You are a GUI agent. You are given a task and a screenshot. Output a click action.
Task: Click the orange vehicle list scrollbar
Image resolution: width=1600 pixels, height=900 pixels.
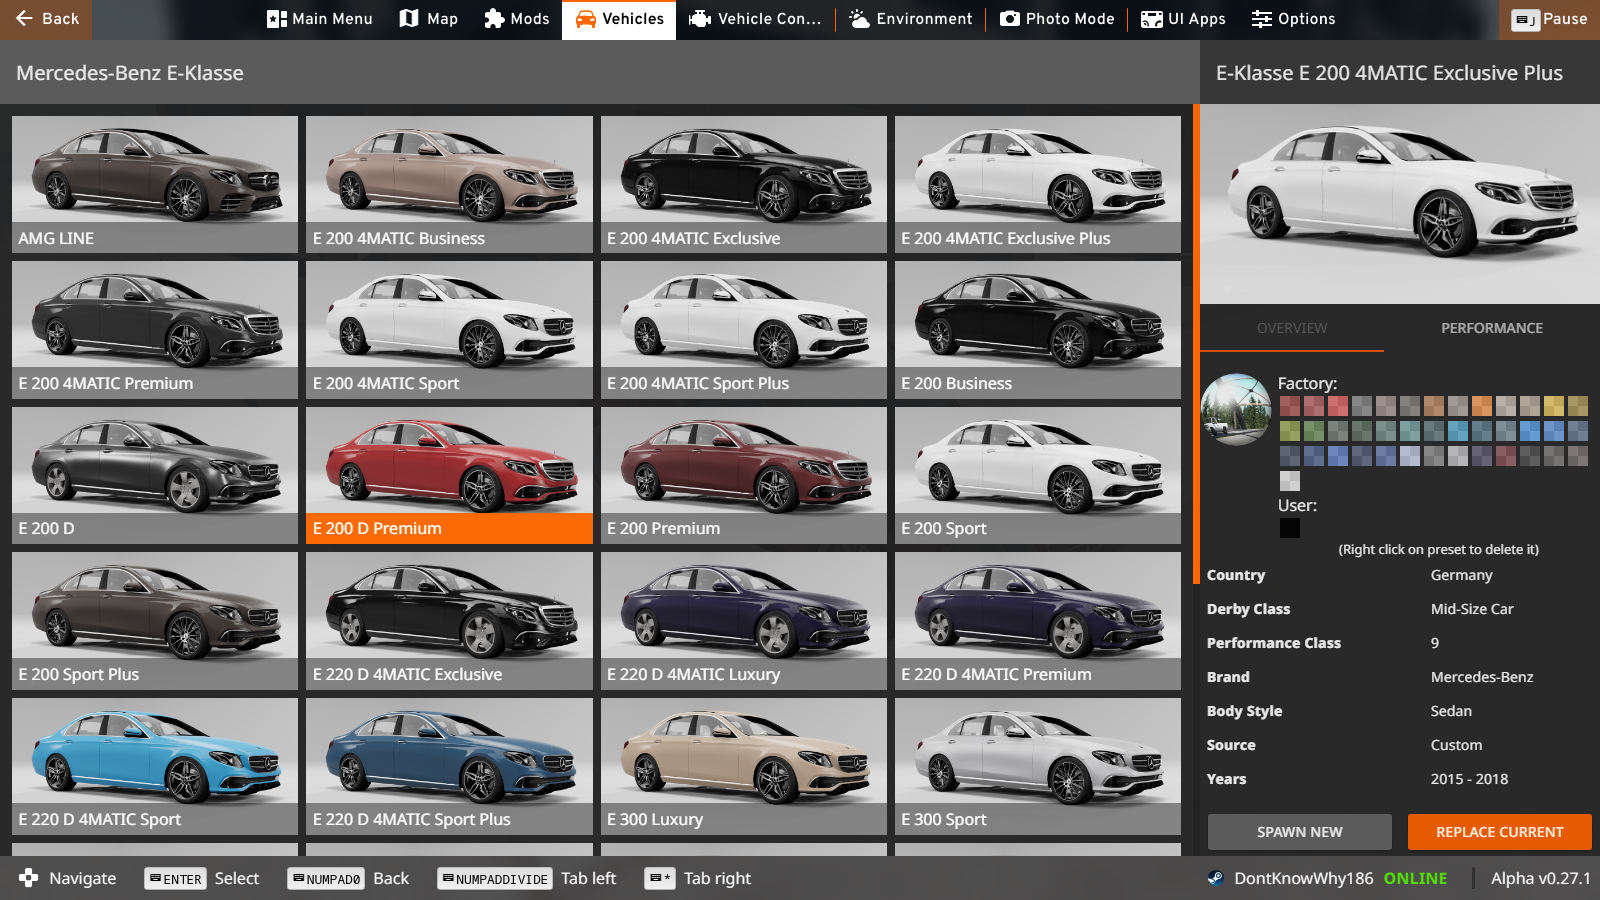1196,343
